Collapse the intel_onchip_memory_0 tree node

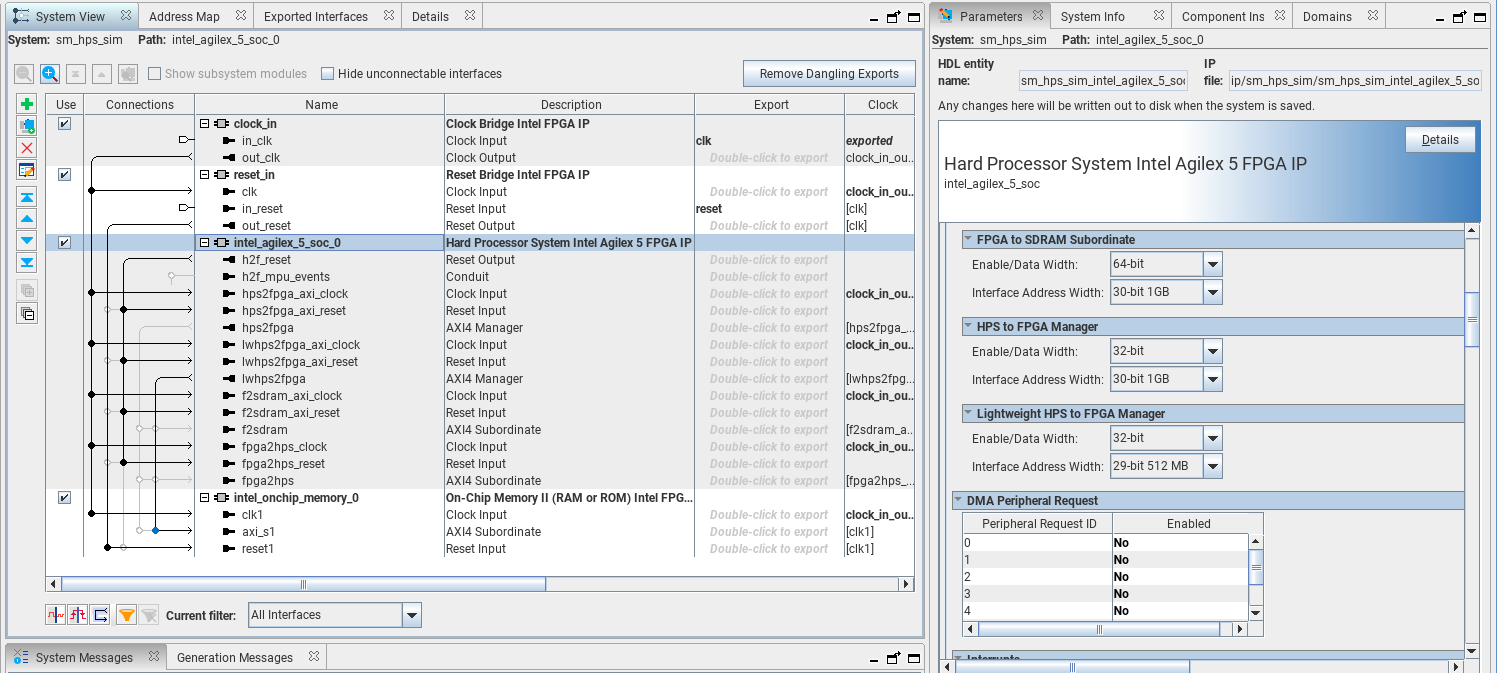tap(205, 498)
